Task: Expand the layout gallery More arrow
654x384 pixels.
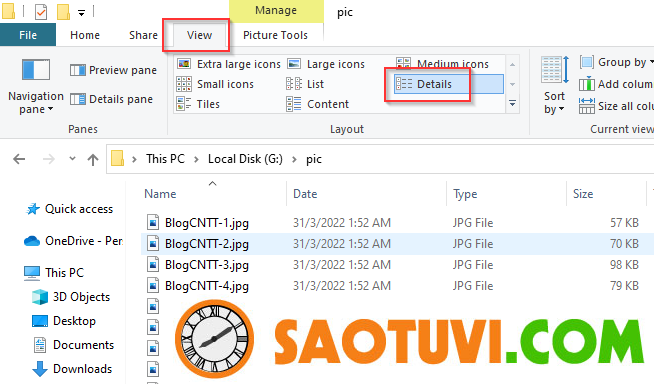Action: click(512, 103)
